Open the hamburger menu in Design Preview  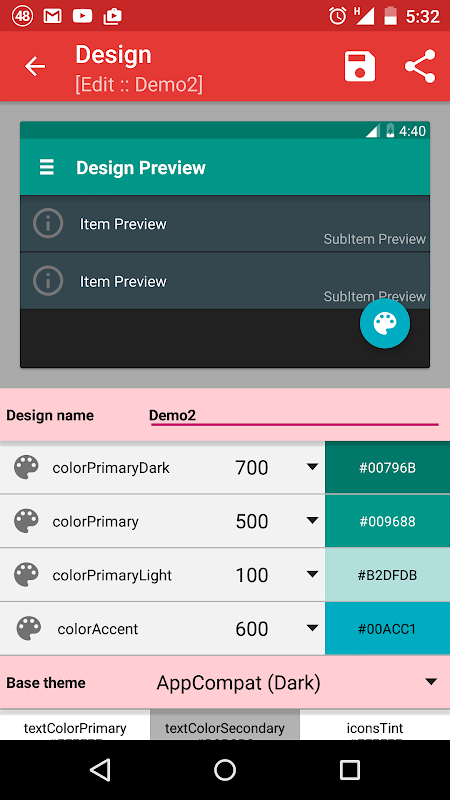tap(47, 167)
